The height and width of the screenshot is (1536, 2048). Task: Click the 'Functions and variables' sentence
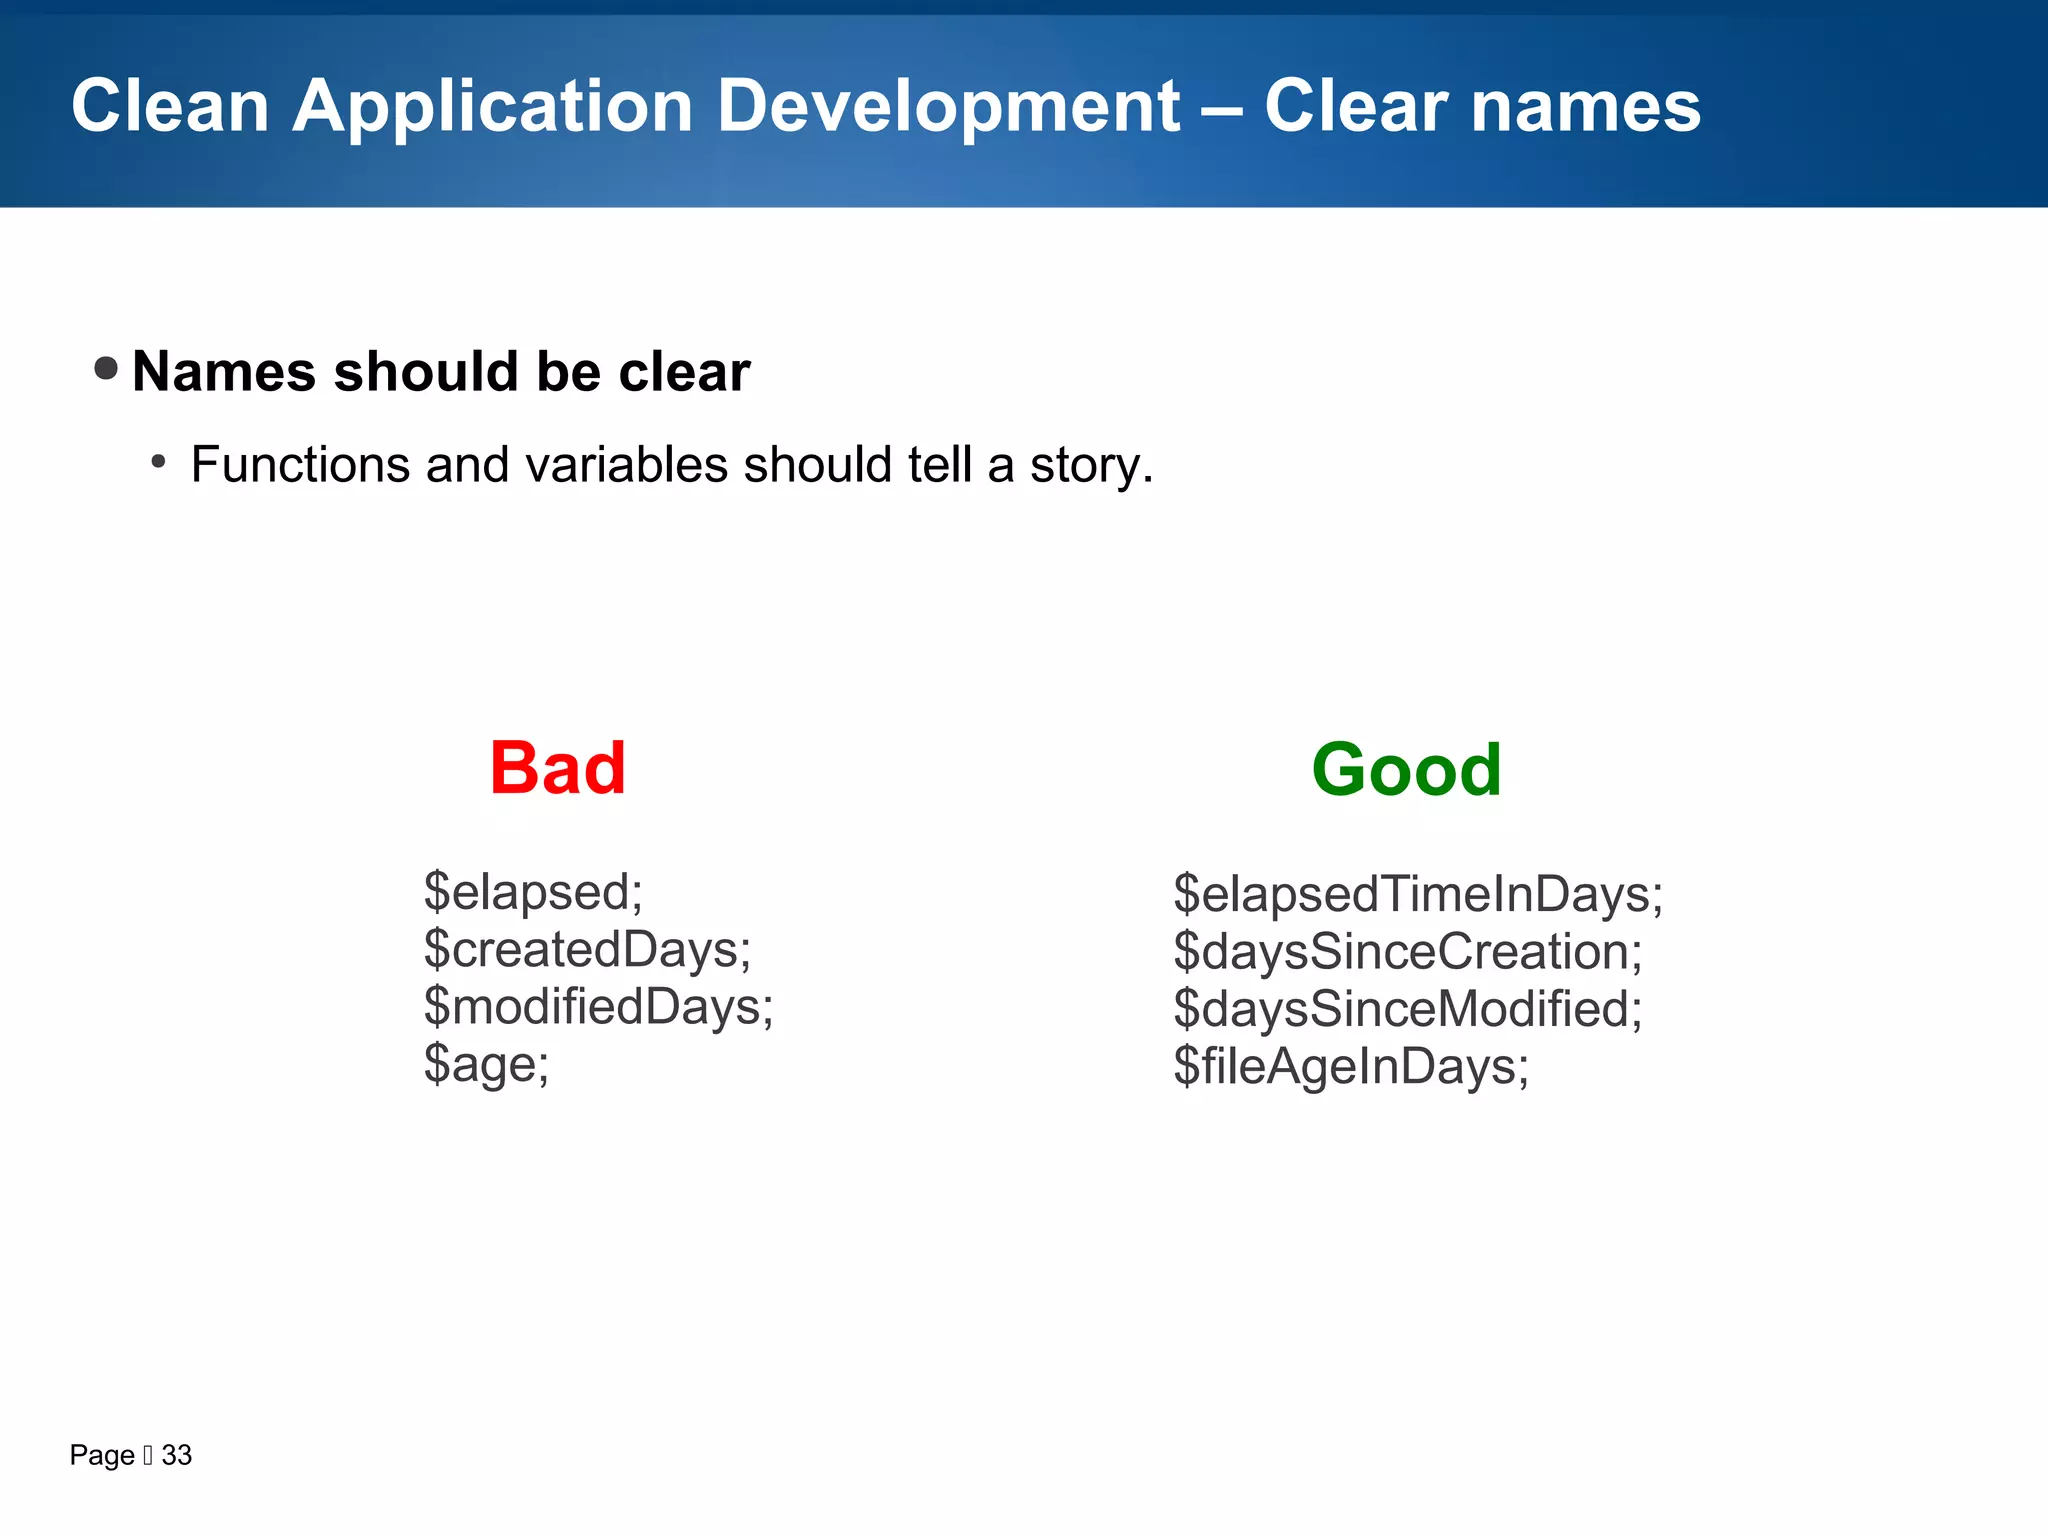pos(672,465)
